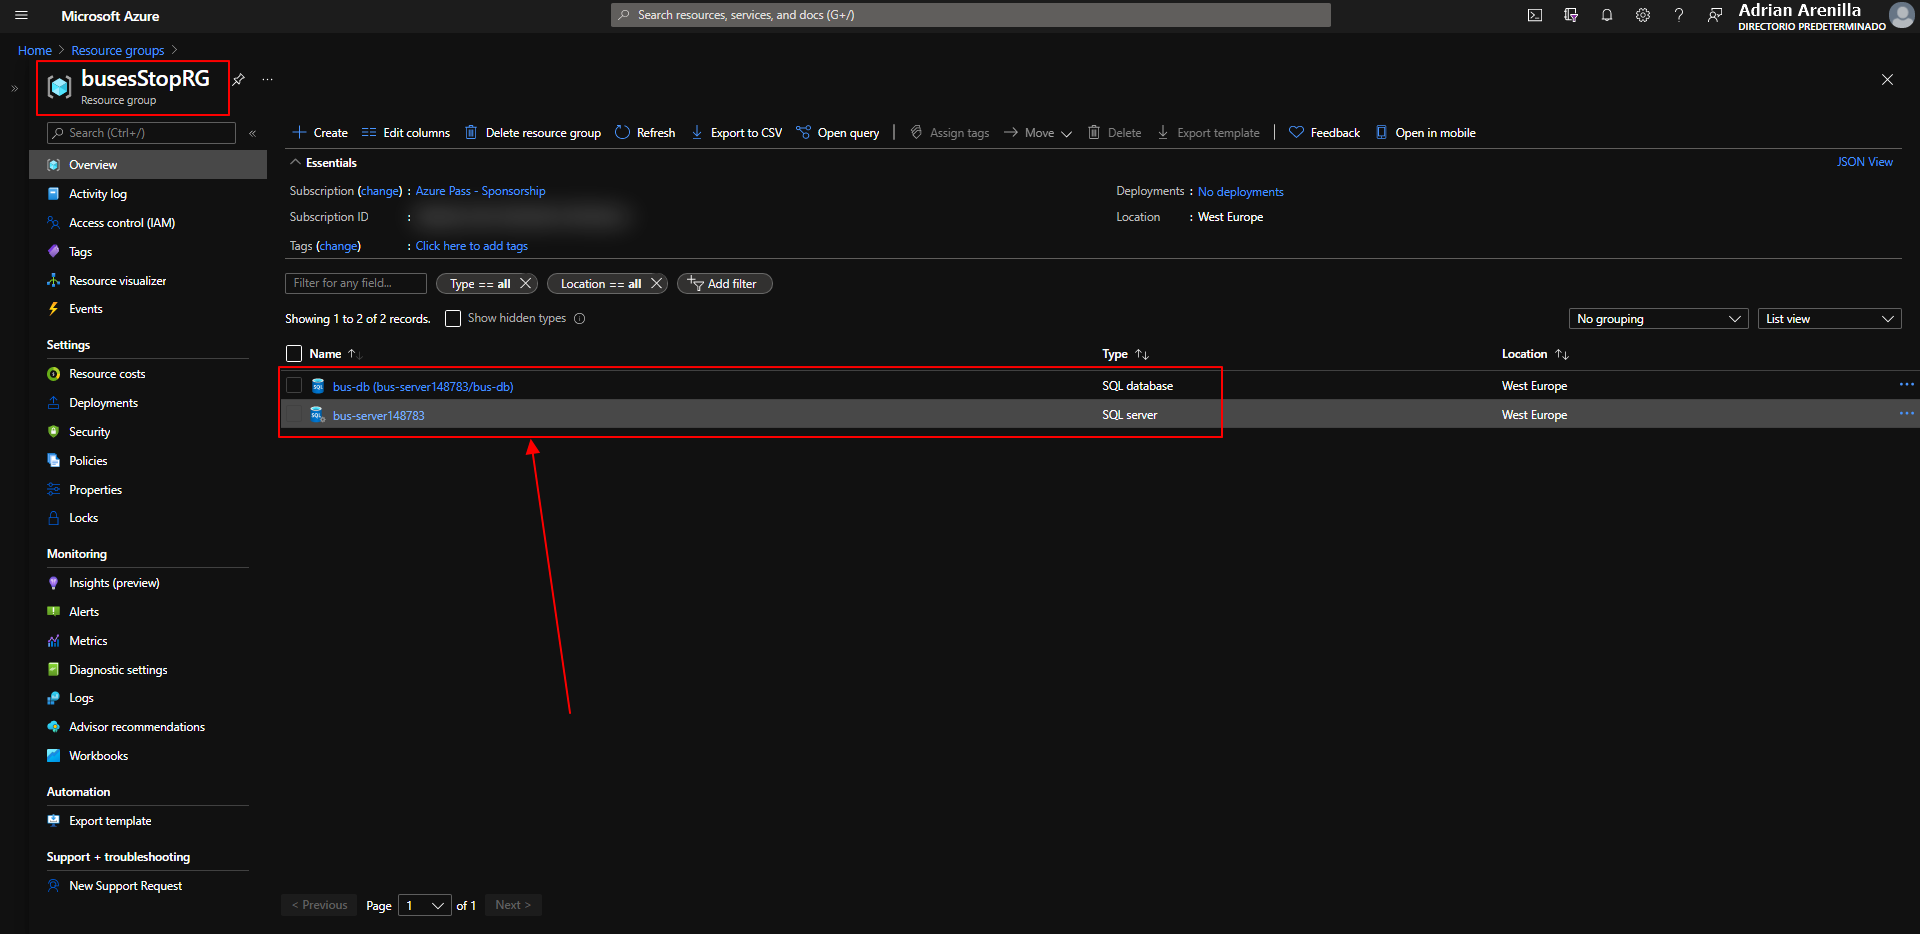The height and width of the screenshot is (934, 1920).
Task: Pin busesStopRG to dashboard
Action: coord(239,79)
